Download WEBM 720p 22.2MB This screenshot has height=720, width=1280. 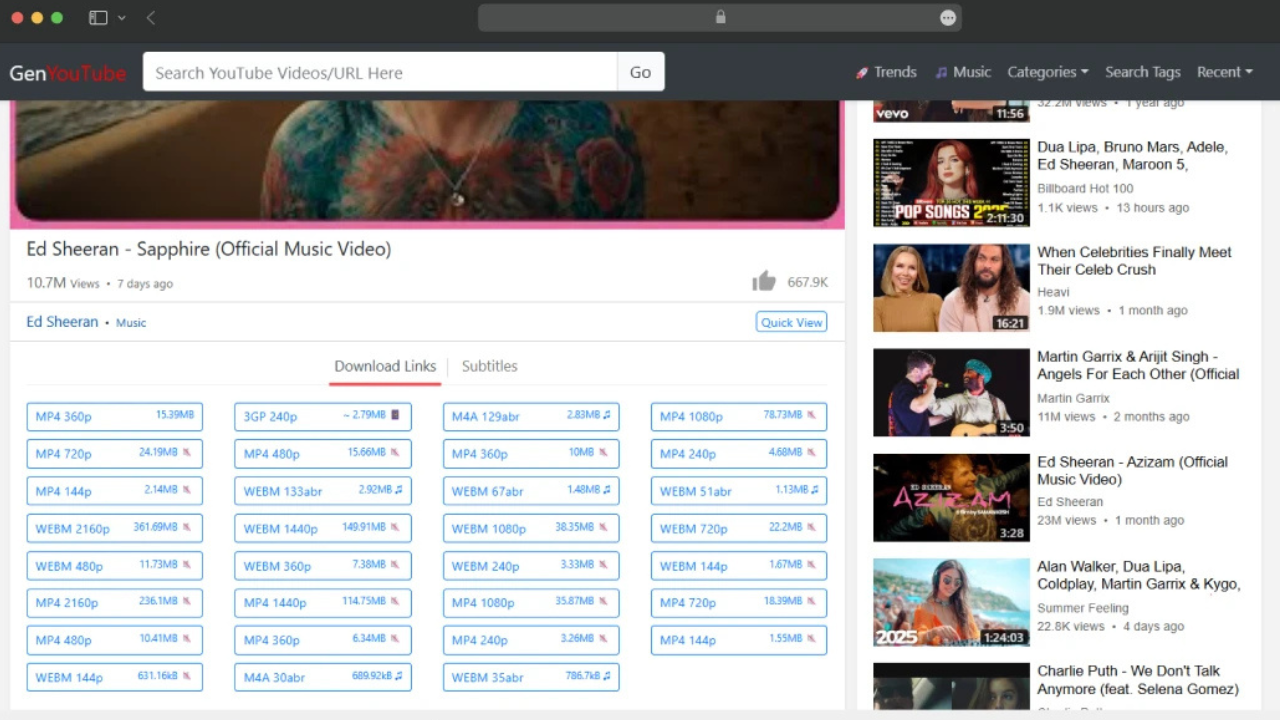tap(739, 528)
